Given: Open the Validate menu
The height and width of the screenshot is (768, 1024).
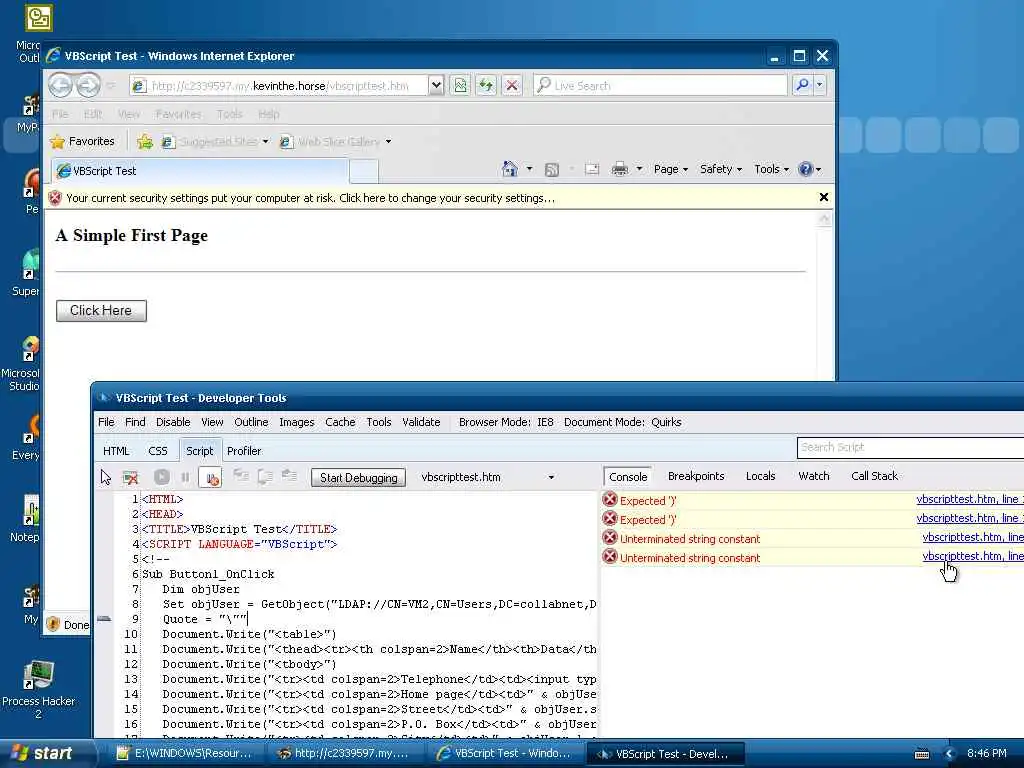Looking at the screenshot, I should [421, 422].
